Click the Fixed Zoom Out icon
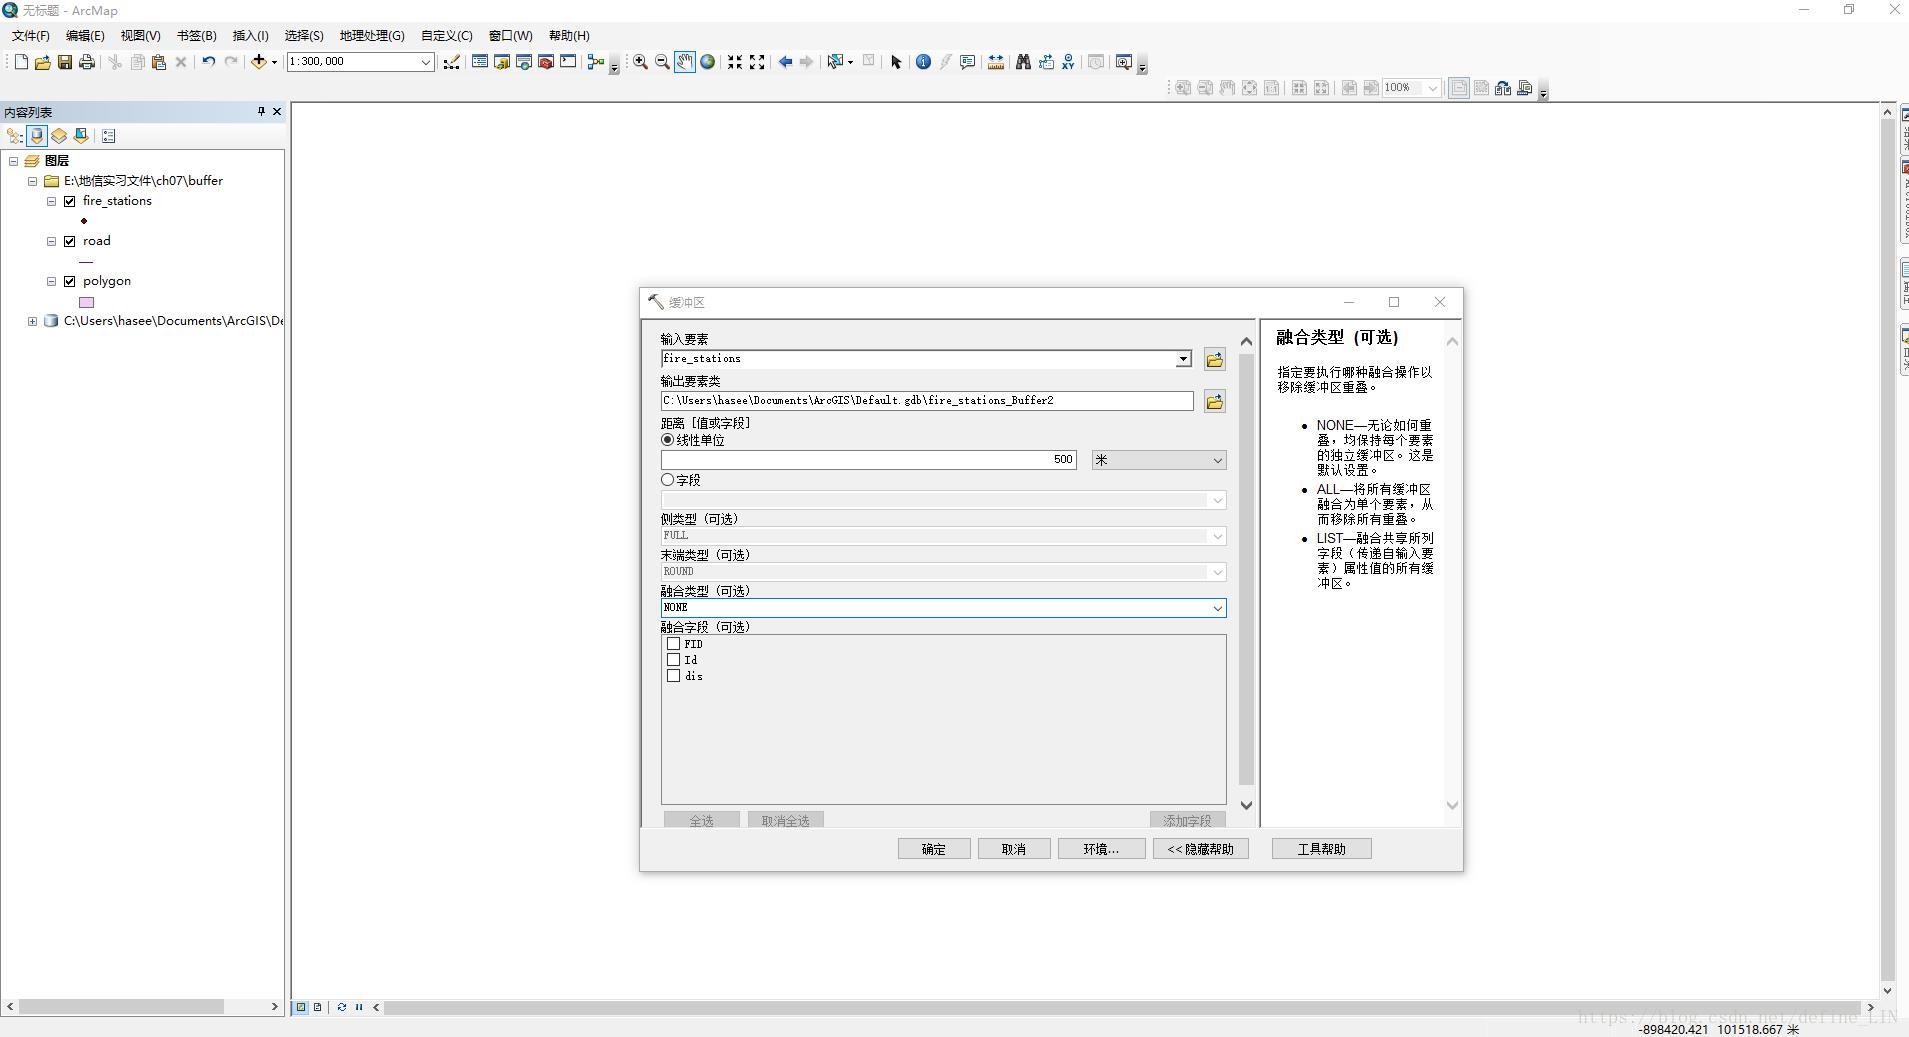 [x=757, y=62]
